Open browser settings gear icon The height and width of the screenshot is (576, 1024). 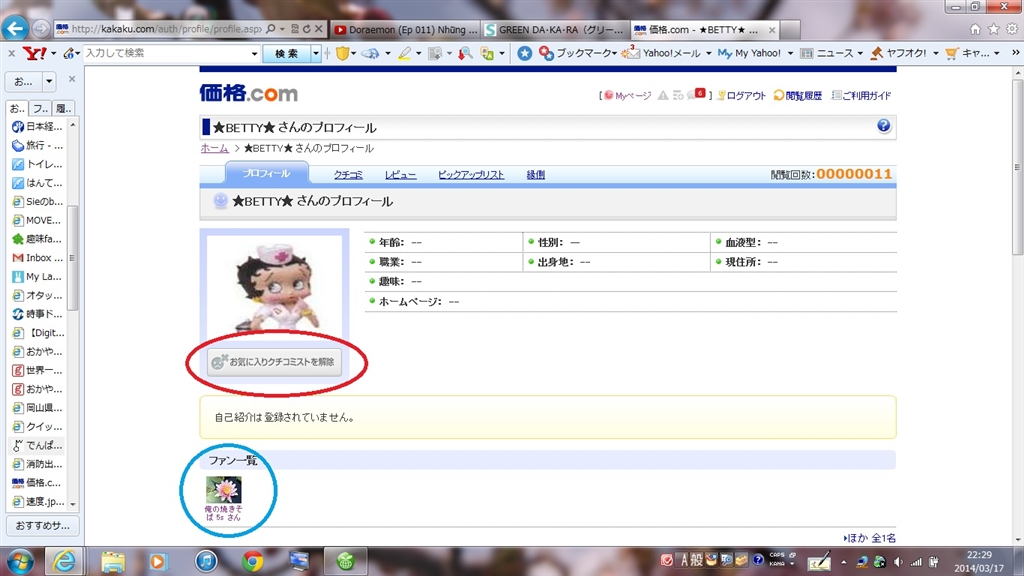(x=1012, y=29)
